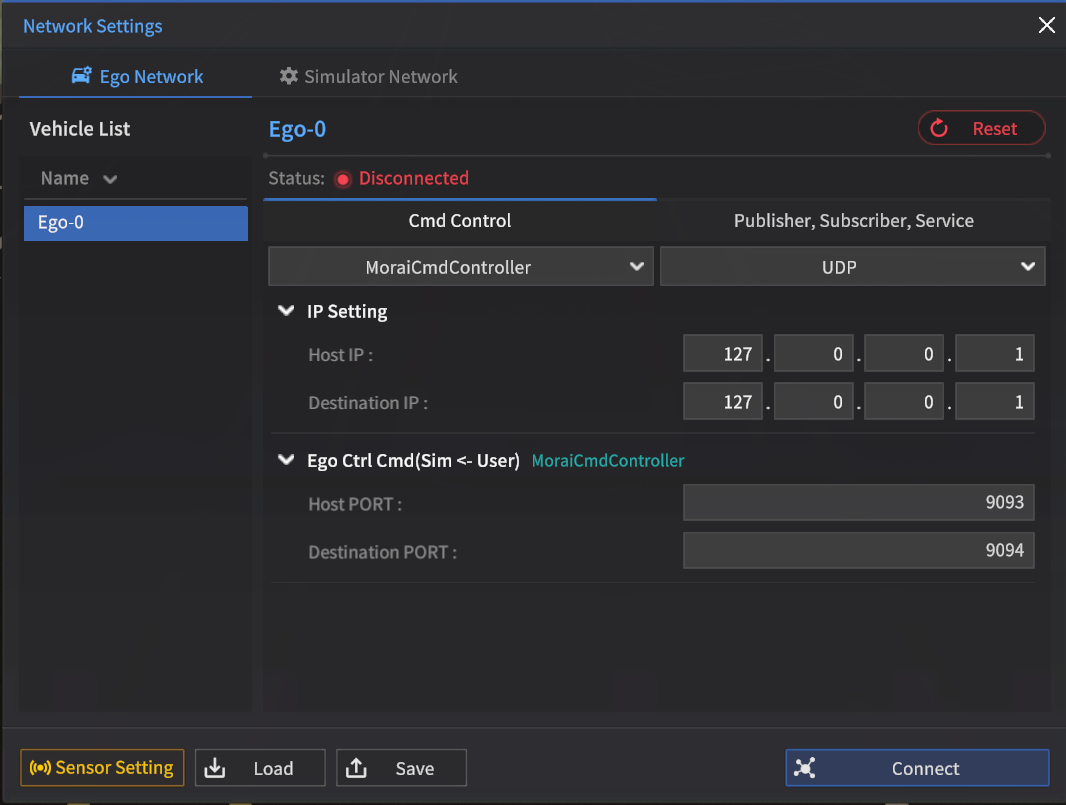This screenshot has height=805, width=1066.
Task: Close the Network Settings dialog
Action: (1046, 26)
